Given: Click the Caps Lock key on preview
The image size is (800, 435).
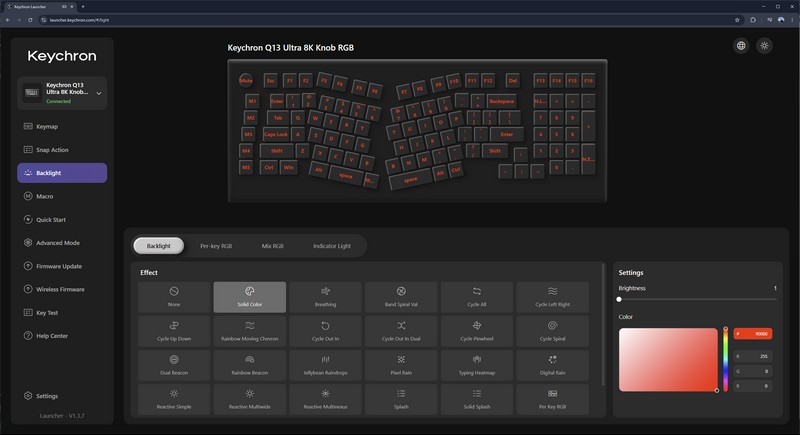Looking at the screenshot, I should [276, 134].
